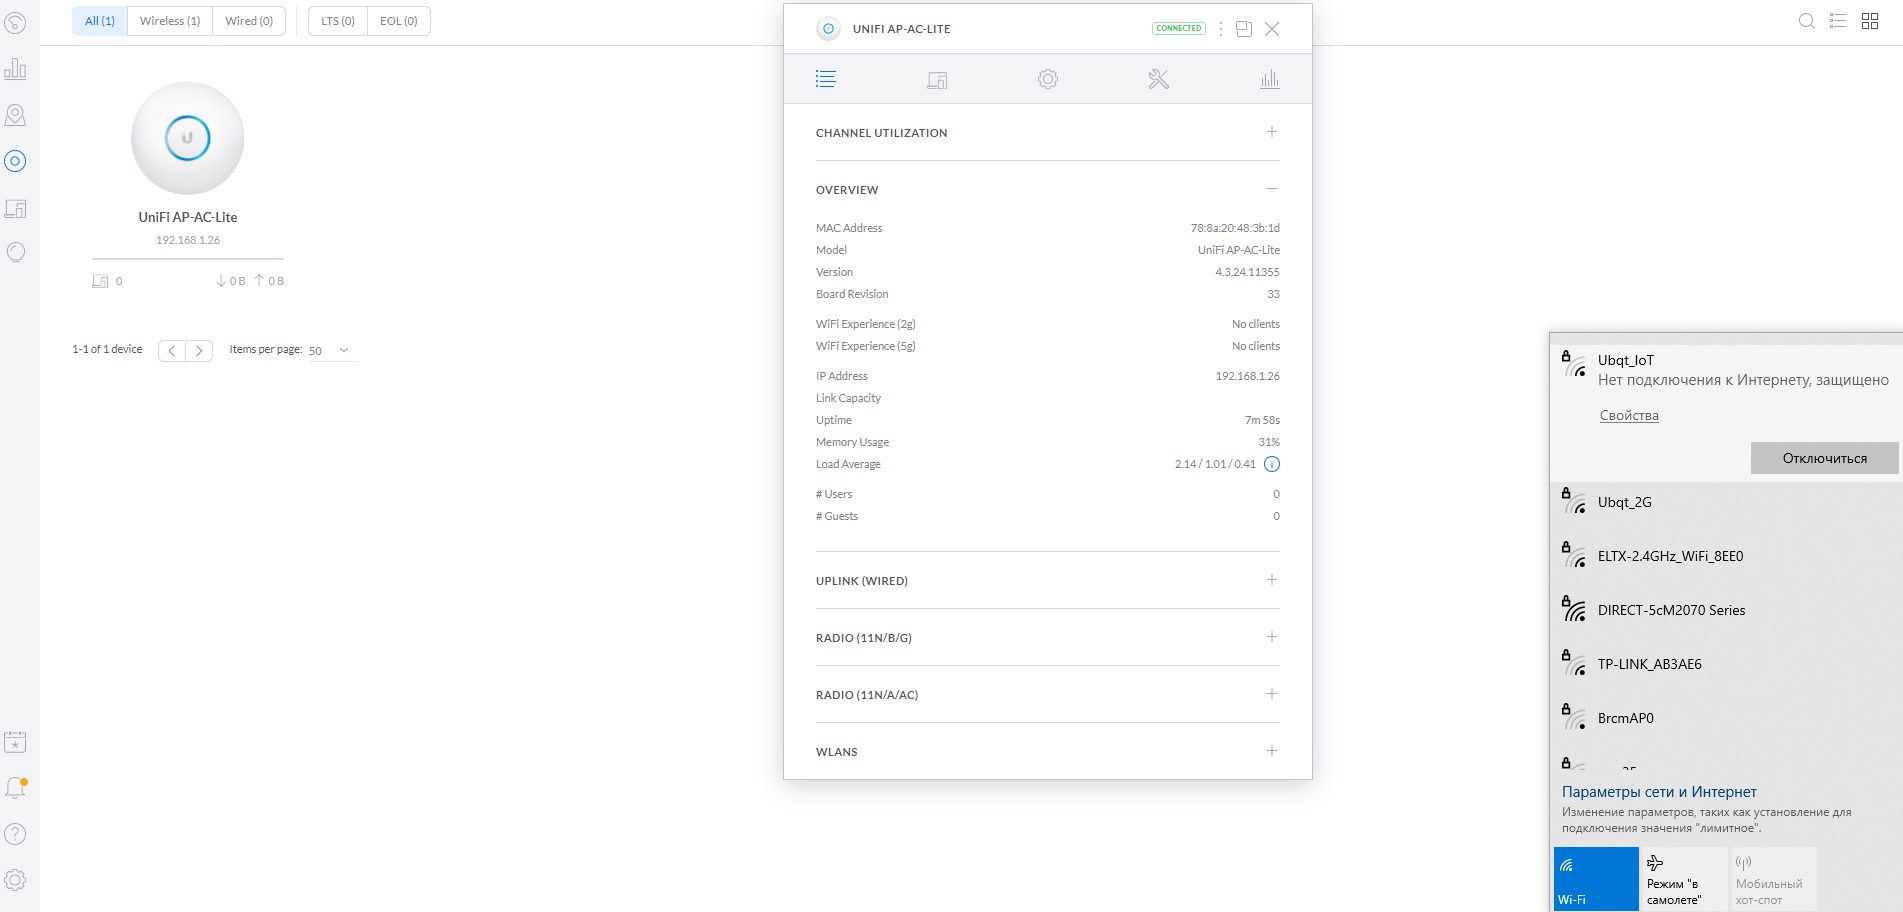Screen dimensions: 1903x912
Task: Expand the Radio (11N/A/AC) section
Action: pyautogui.click(x=1272, y=694)
